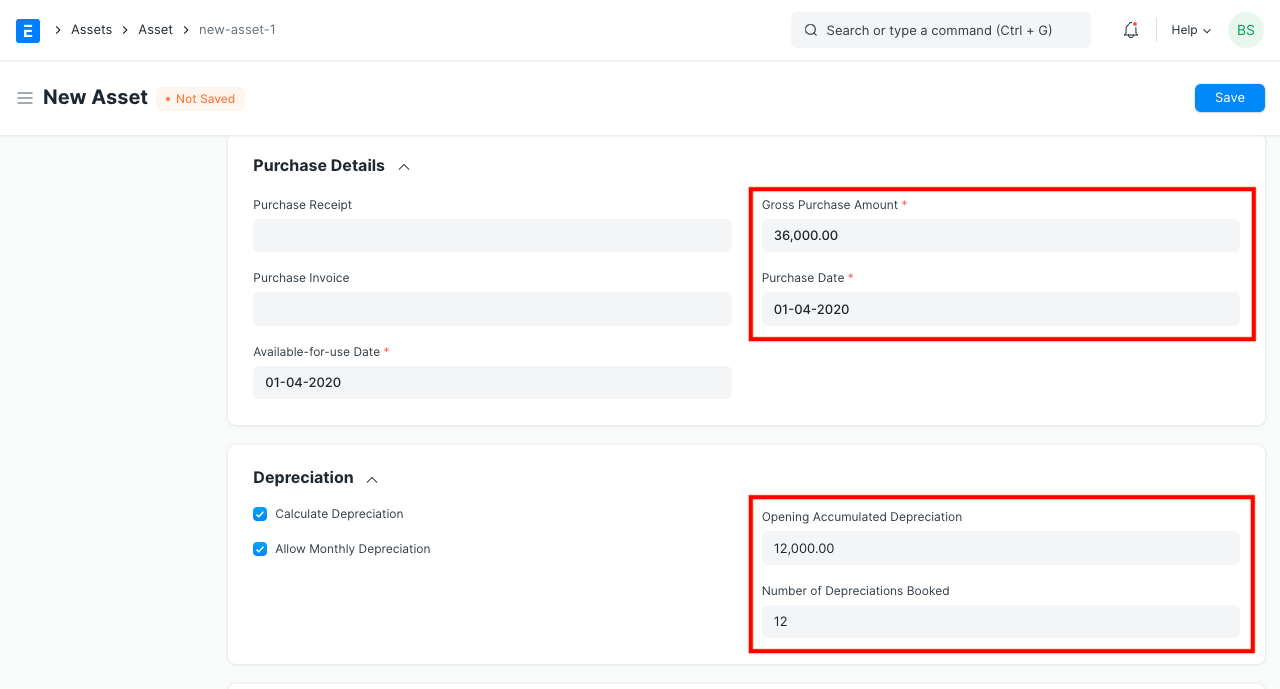Go to Assets breadcrumb
This screenshot has width=1280, height=689.
pyautogui.click(x=91, y=30)
